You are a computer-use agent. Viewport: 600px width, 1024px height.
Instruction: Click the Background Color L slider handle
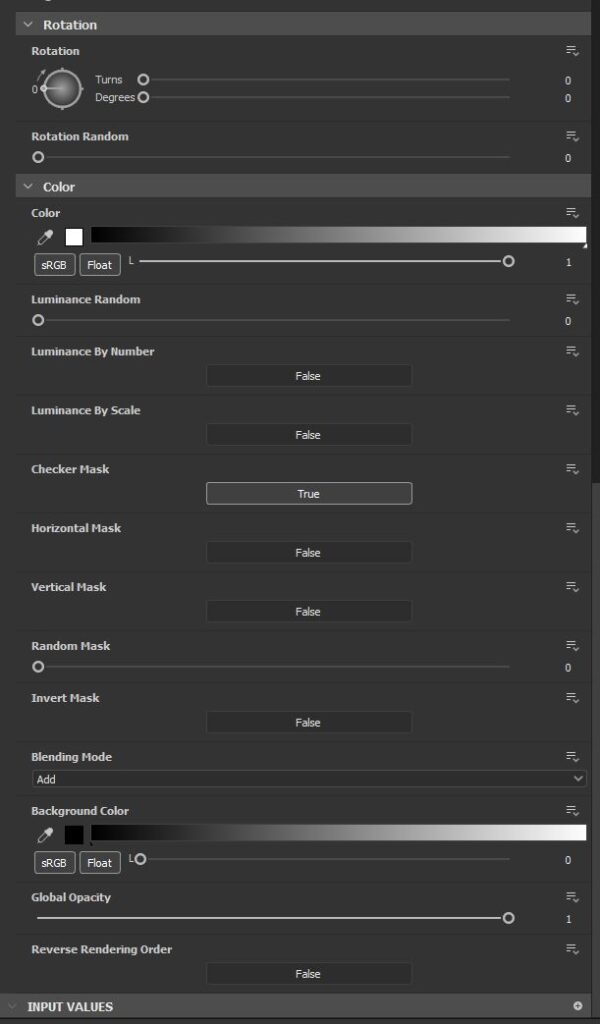(140, 859)
